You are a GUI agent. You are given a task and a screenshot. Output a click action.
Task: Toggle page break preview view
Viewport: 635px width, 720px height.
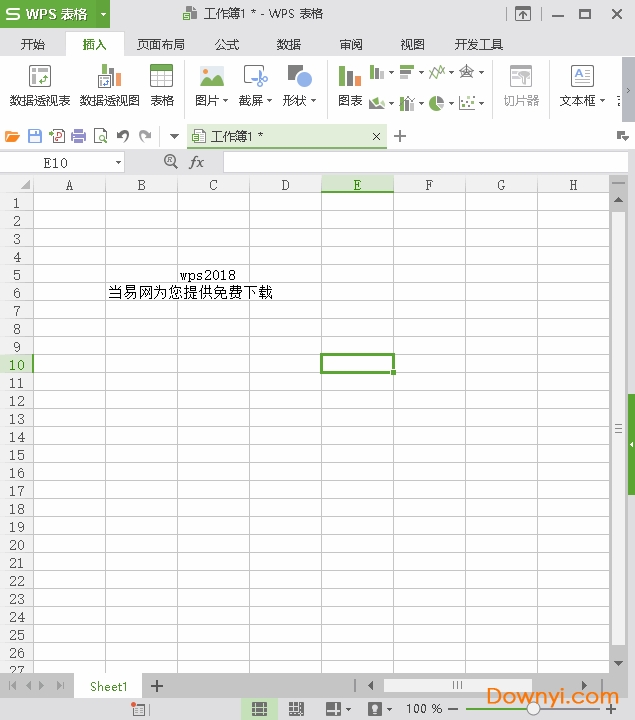click(297, 708)
